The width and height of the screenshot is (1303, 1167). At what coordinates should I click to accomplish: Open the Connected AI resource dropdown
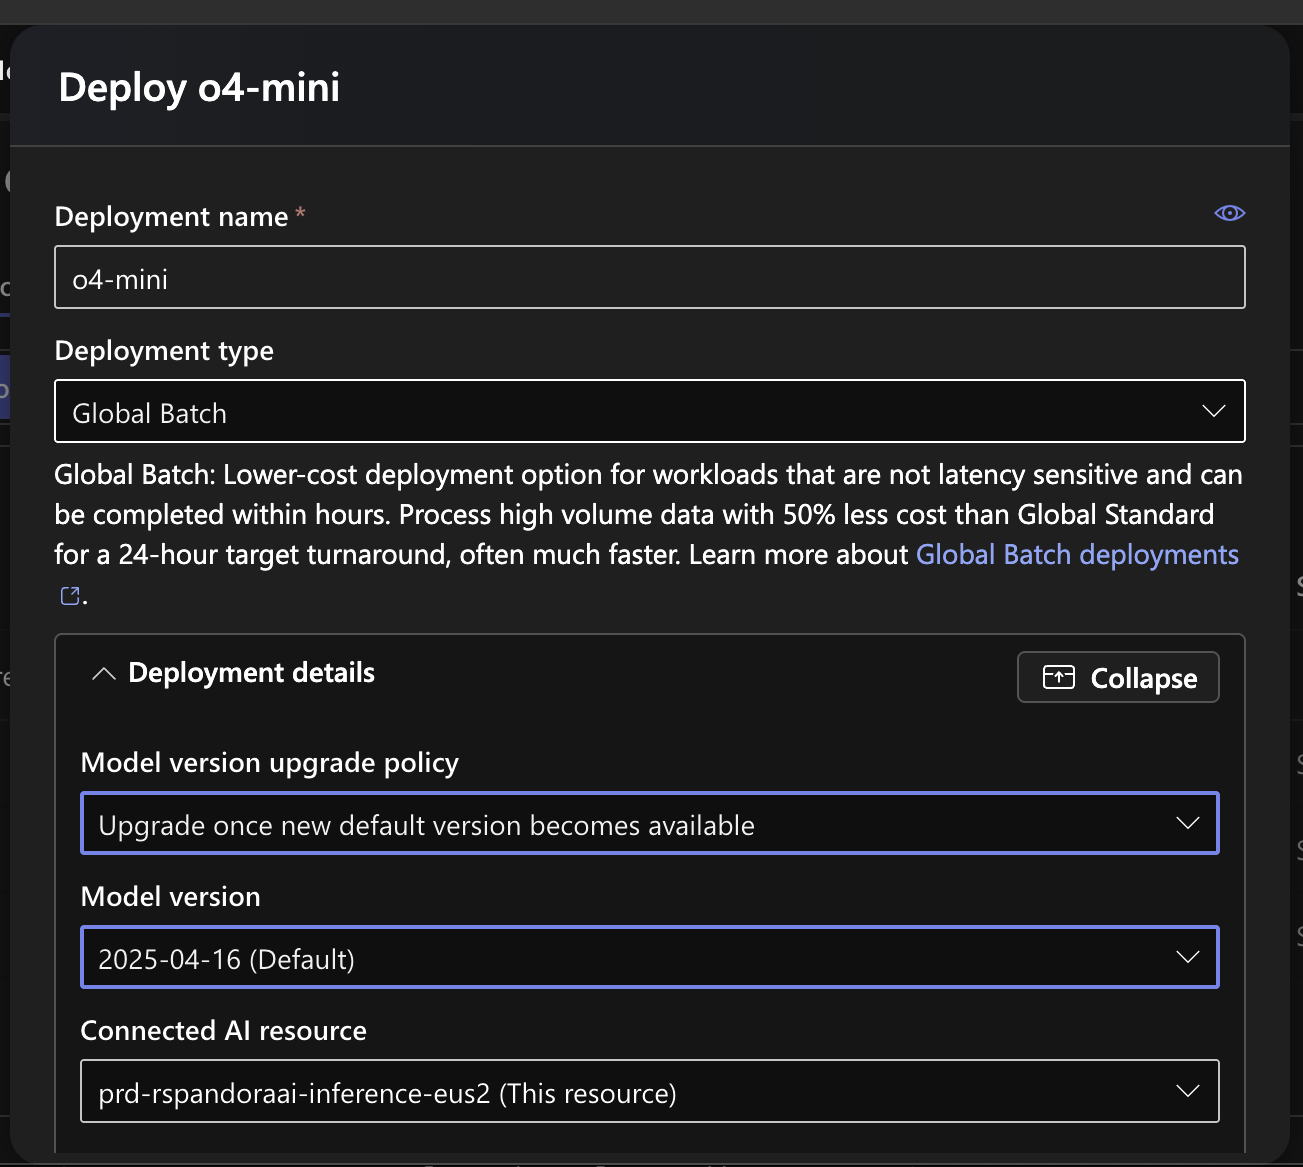650,1091
